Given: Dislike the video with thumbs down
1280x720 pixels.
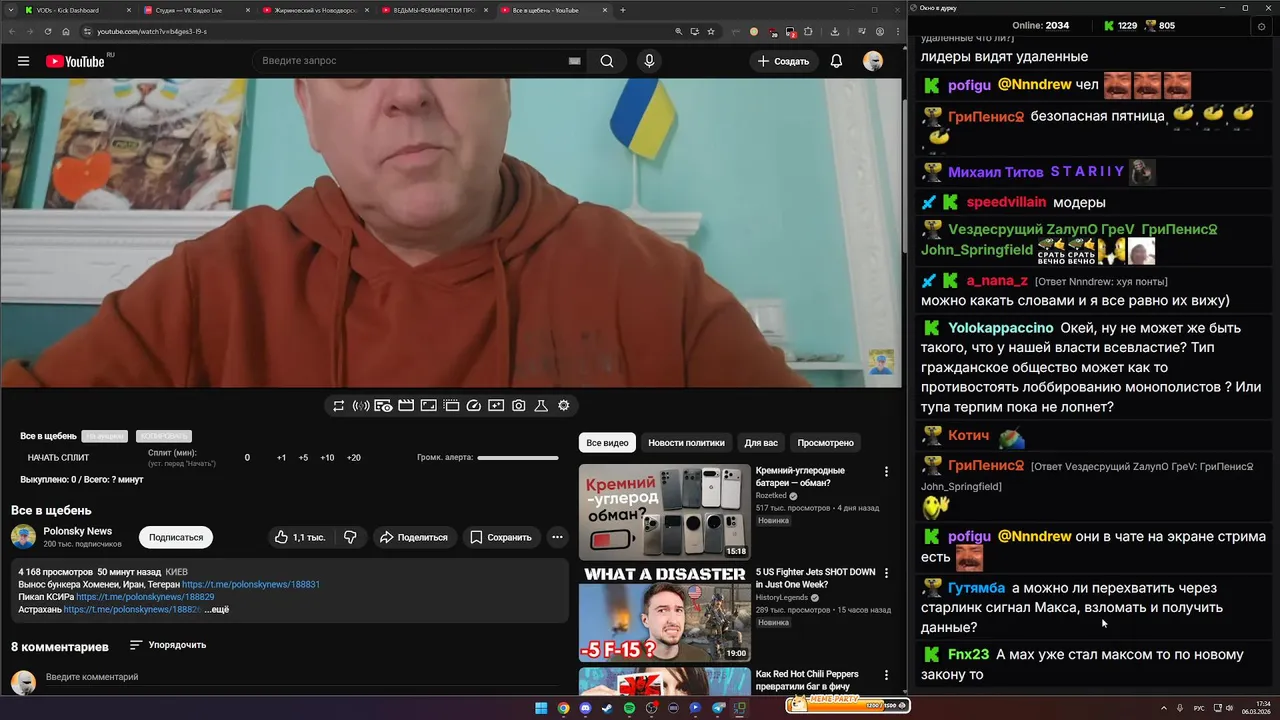Looking at the screenshot, I should tap(350, 537).
